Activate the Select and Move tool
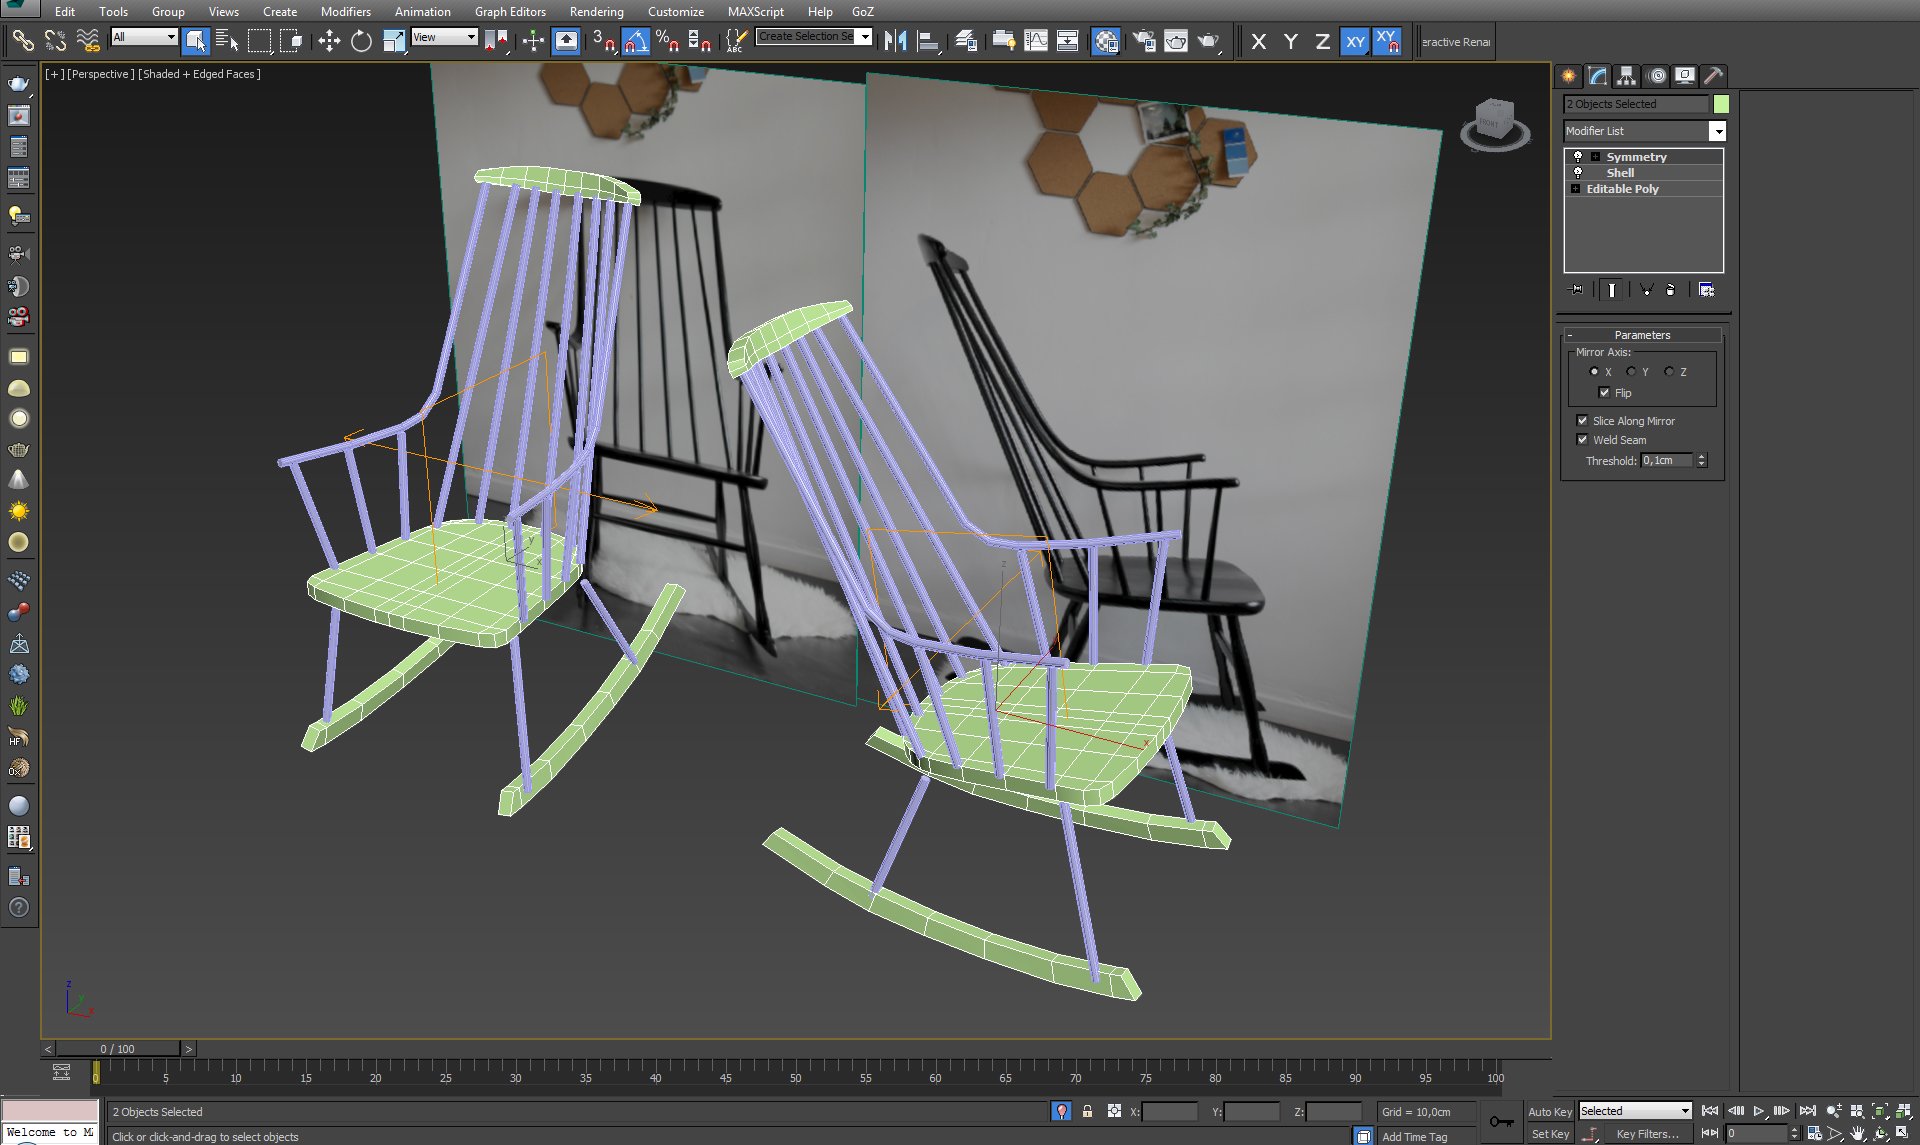The image size is (1920, 1145). pos(329,41)
